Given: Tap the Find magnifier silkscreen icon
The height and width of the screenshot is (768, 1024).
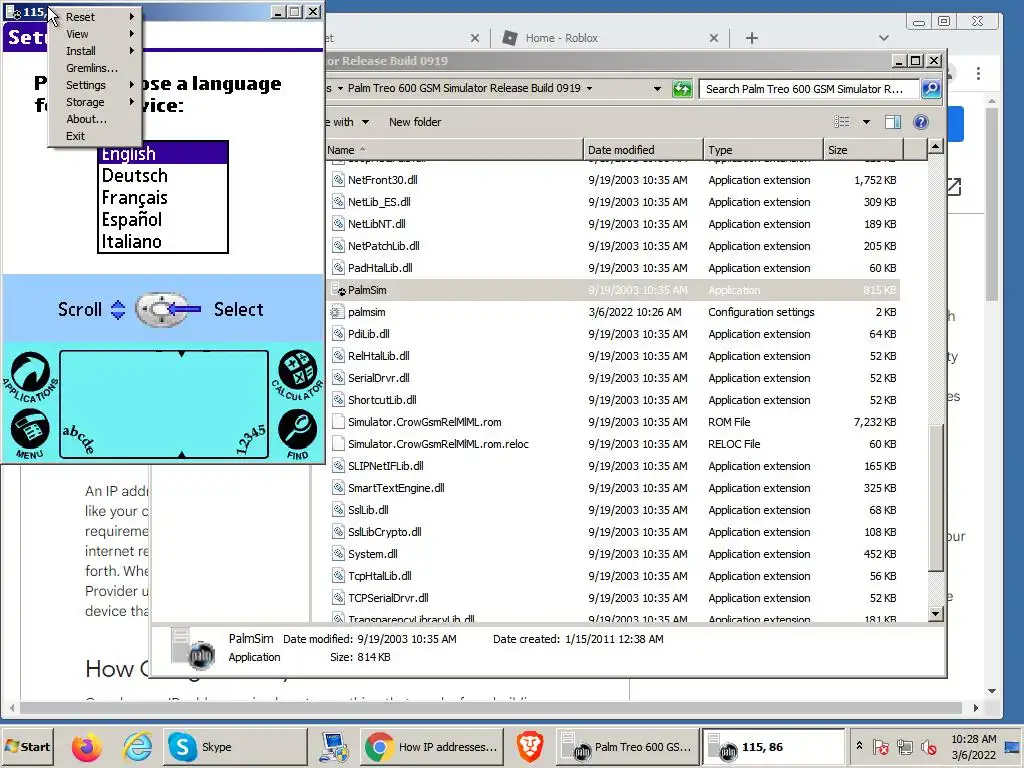Looking at the screenshot, I should point(297,433).
